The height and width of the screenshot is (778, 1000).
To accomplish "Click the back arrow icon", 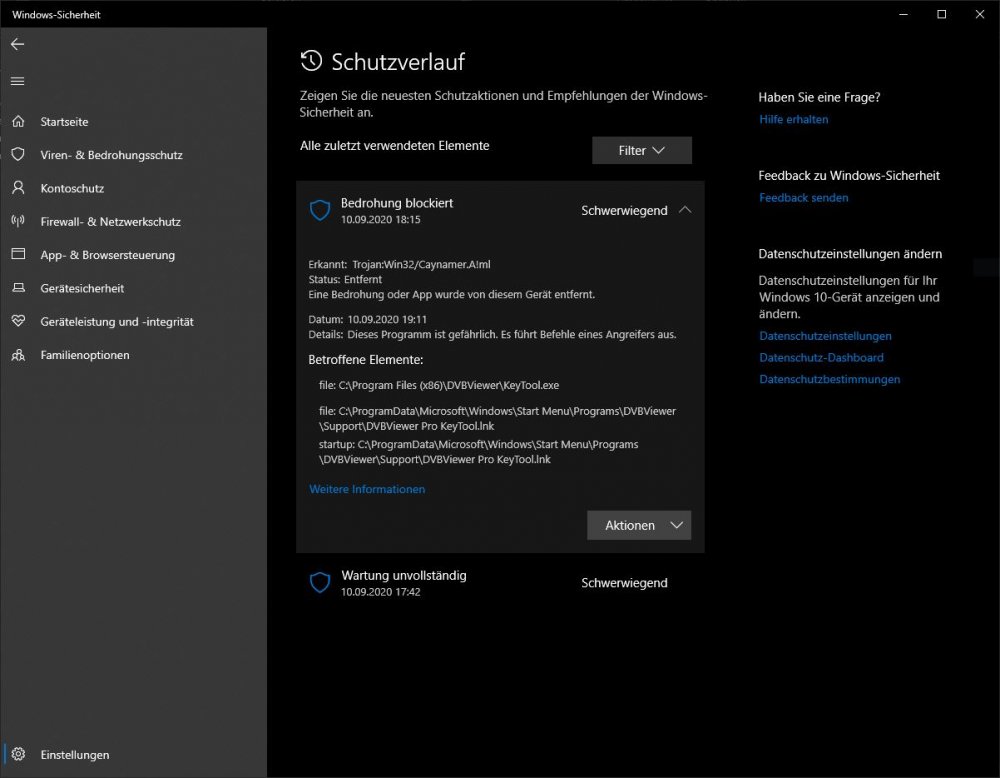I will [x=17, y=44].
